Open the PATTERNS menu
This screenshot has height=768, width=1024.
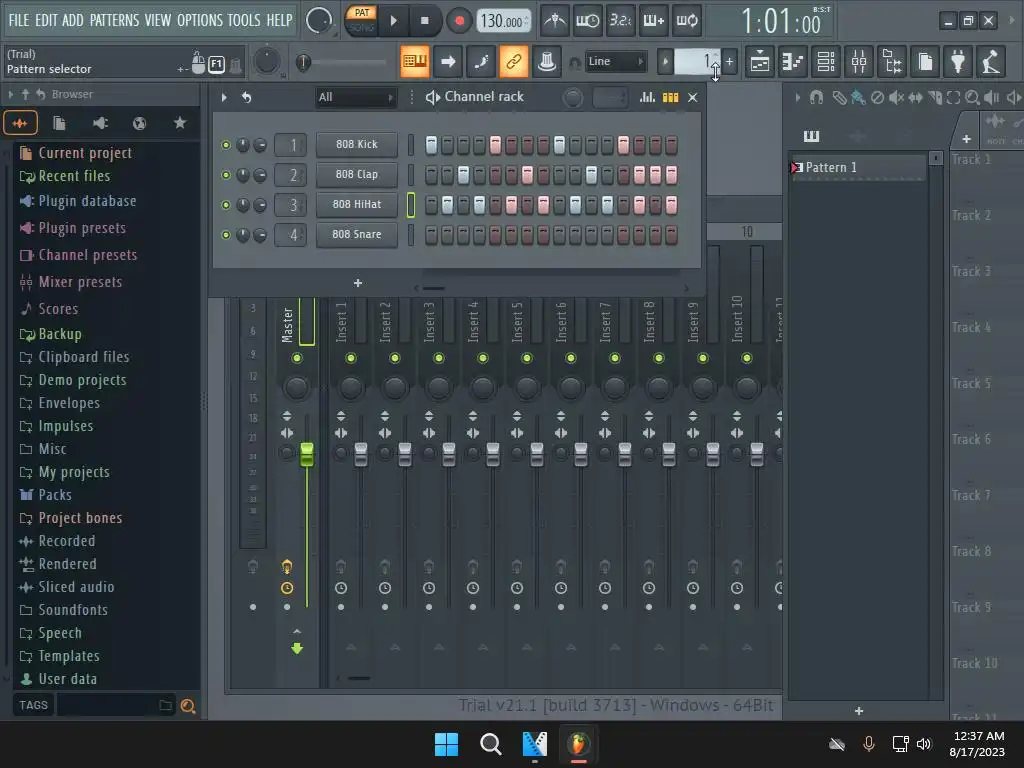click(x=114, y=20)
